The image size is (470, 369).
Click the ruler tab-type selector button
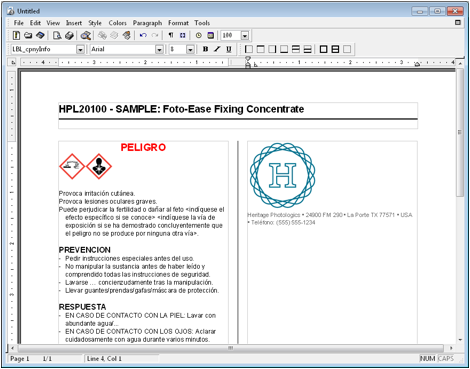(13, 62)
